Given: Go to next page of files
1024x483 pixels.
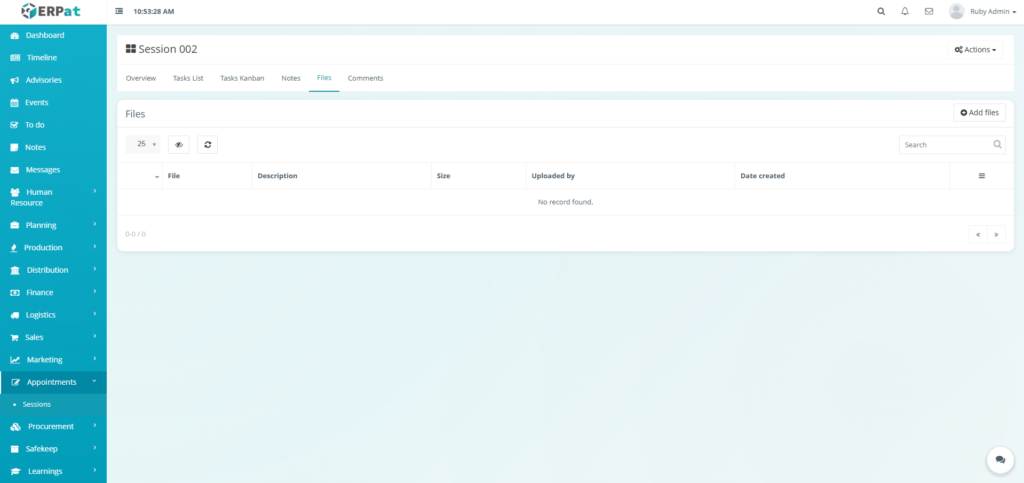Looking at the screenshot, I should click(x=996, y=234).
